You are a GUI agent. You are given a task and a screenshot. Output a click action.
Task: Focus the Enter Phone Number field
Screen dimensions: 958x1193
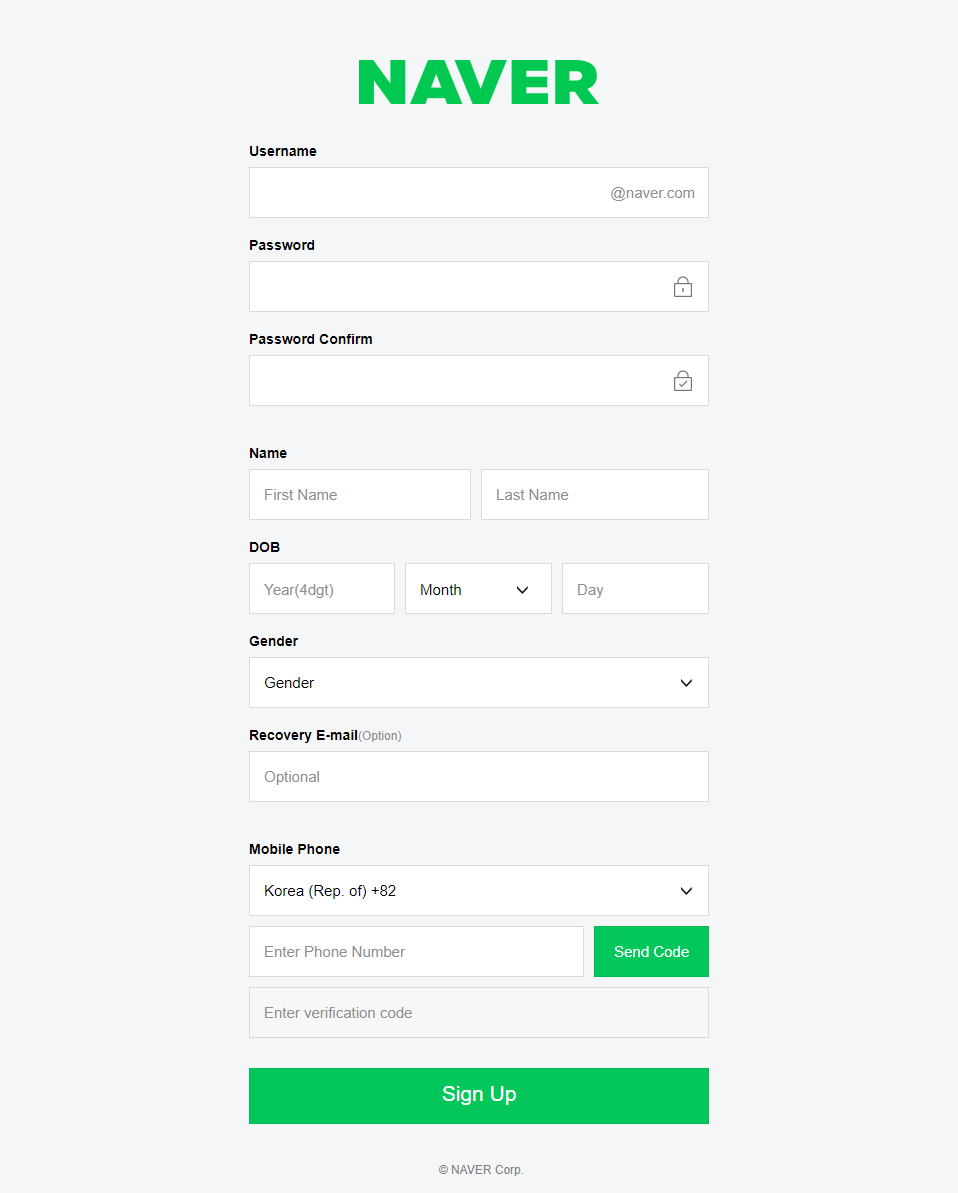point(416,952)
